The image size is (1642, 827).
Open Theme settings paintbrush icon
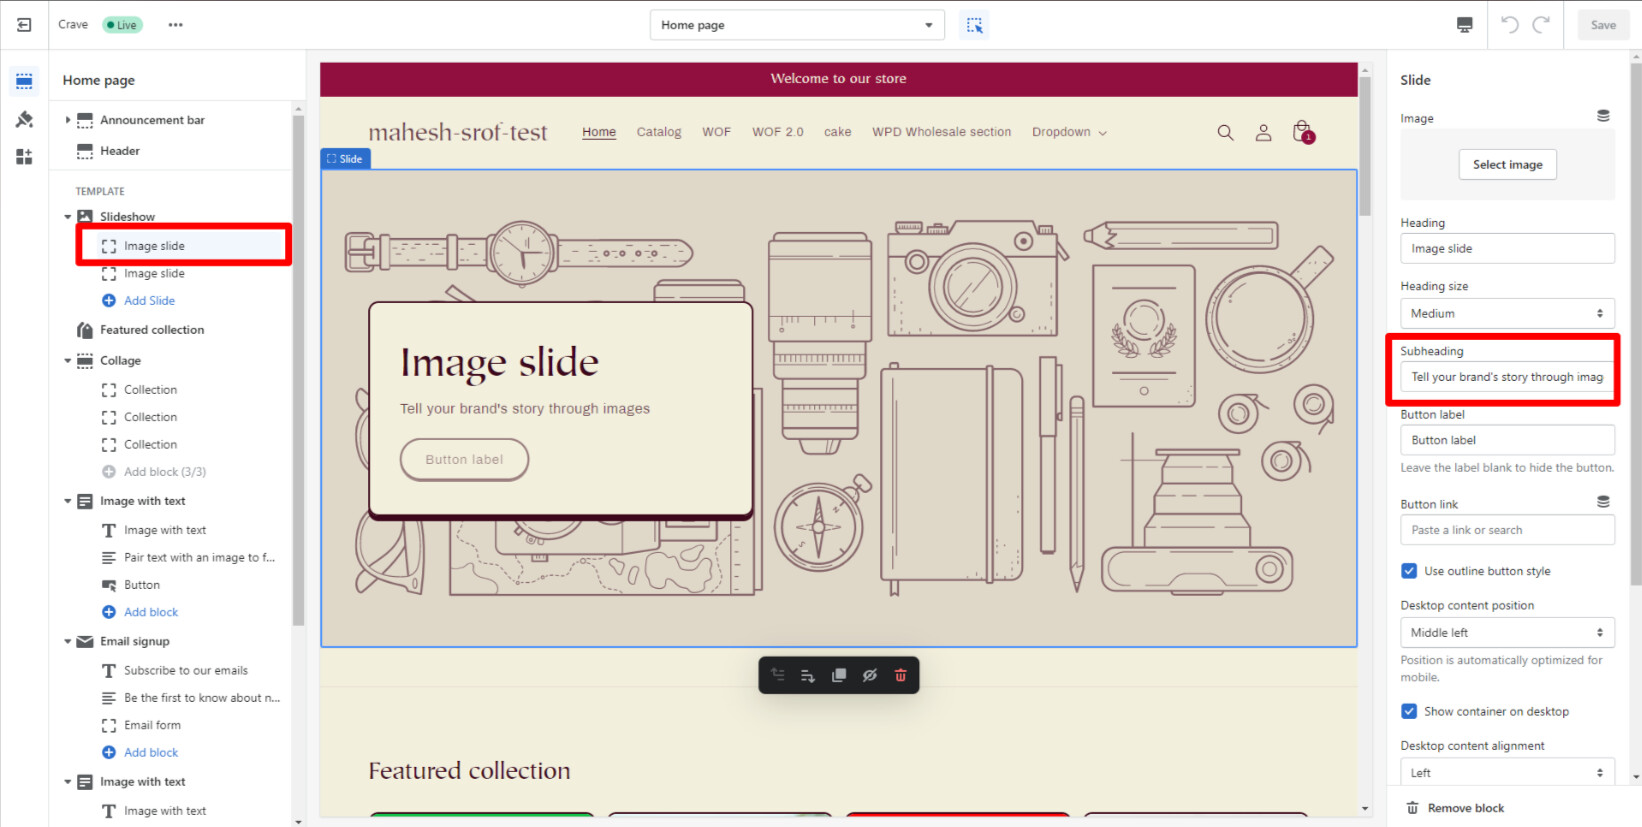[x=24, y=119]
